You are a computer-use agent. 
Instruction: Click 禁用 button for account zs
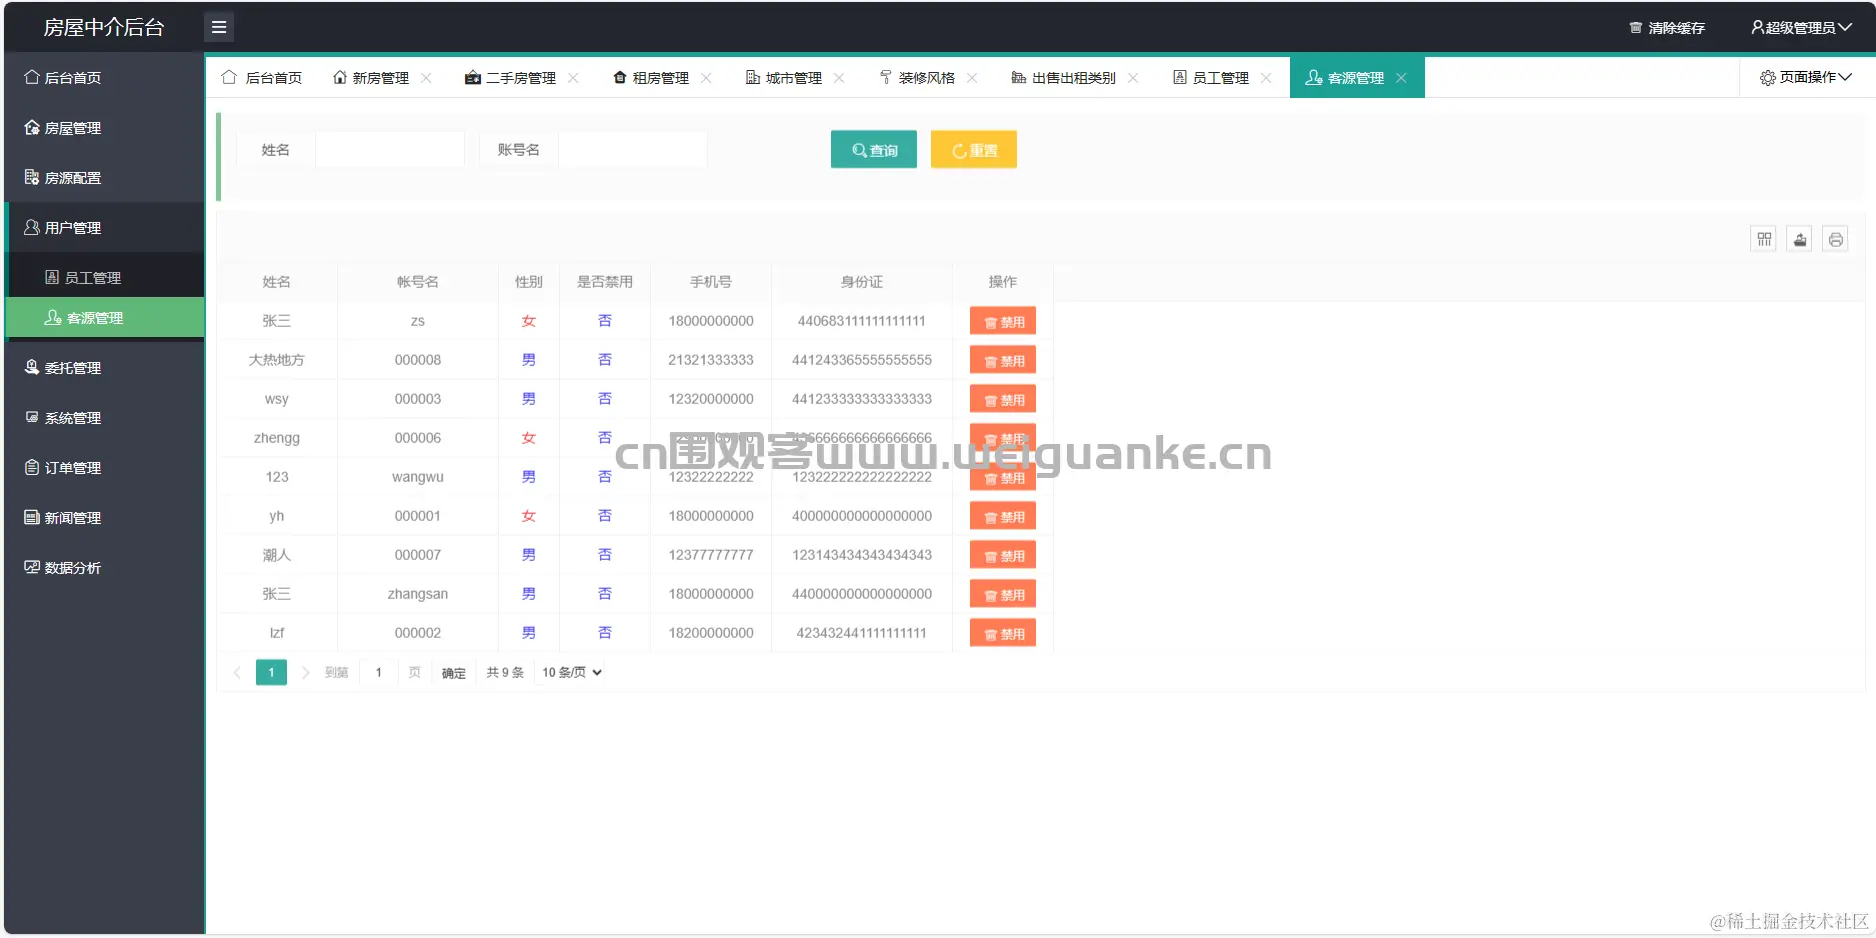[x=1003, y=321]
